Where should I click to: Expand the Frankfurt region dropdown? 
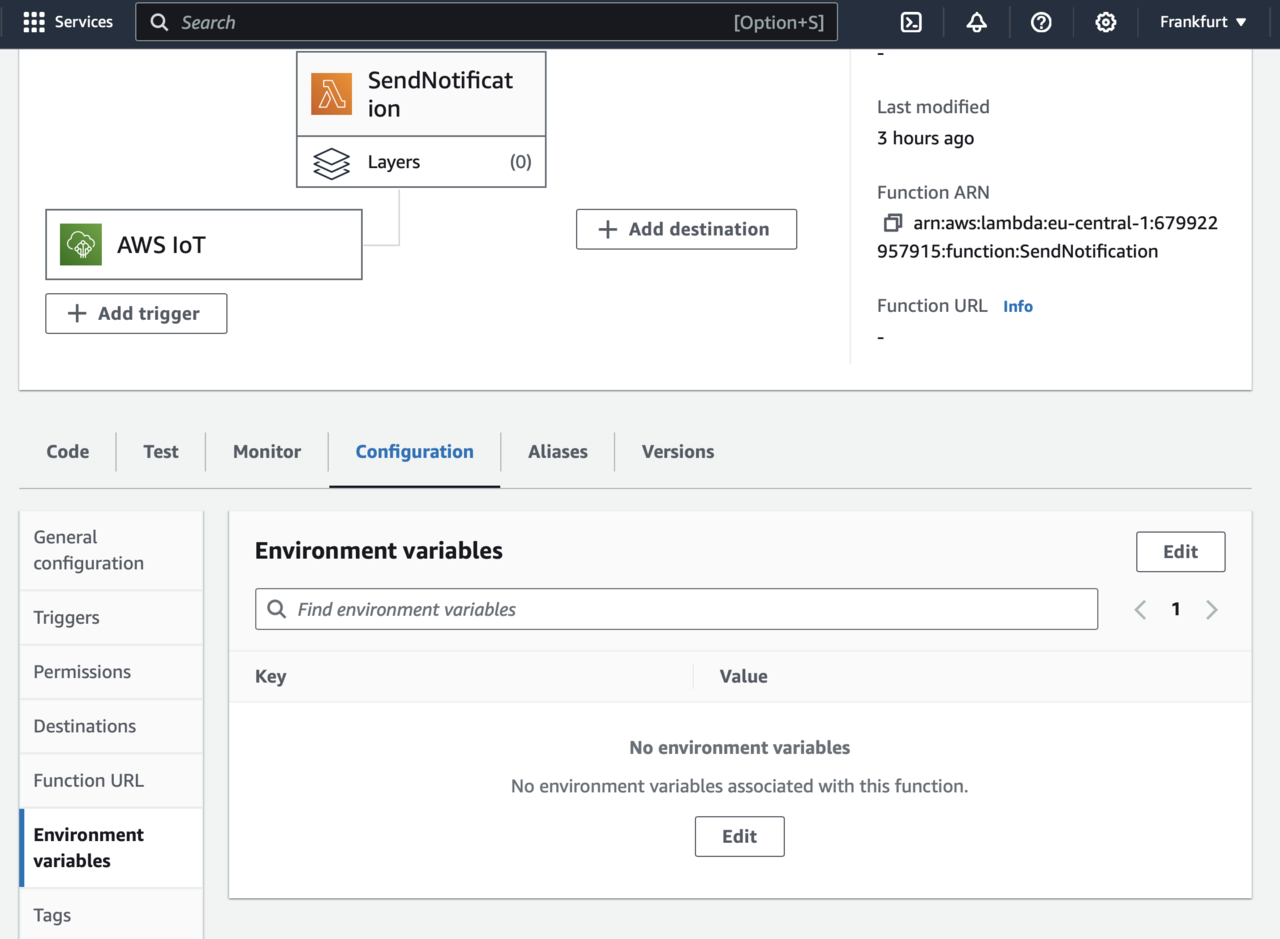point(1203,22)
